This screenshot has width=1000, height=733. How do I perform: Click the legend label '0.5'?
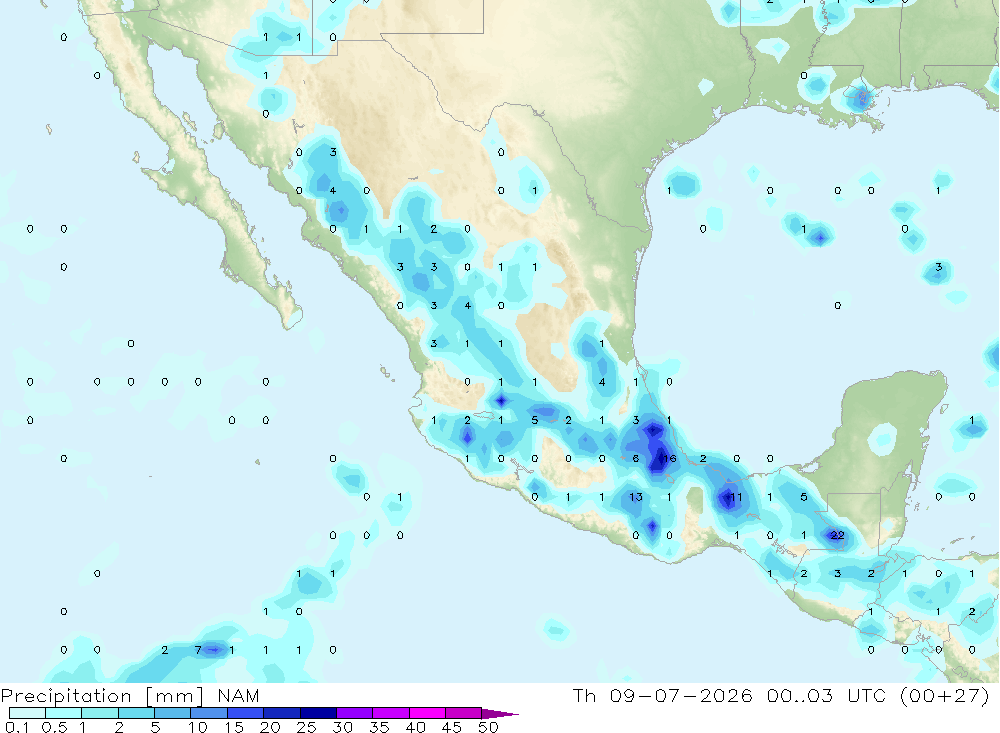pyautogui.click(x=54, y=727)
